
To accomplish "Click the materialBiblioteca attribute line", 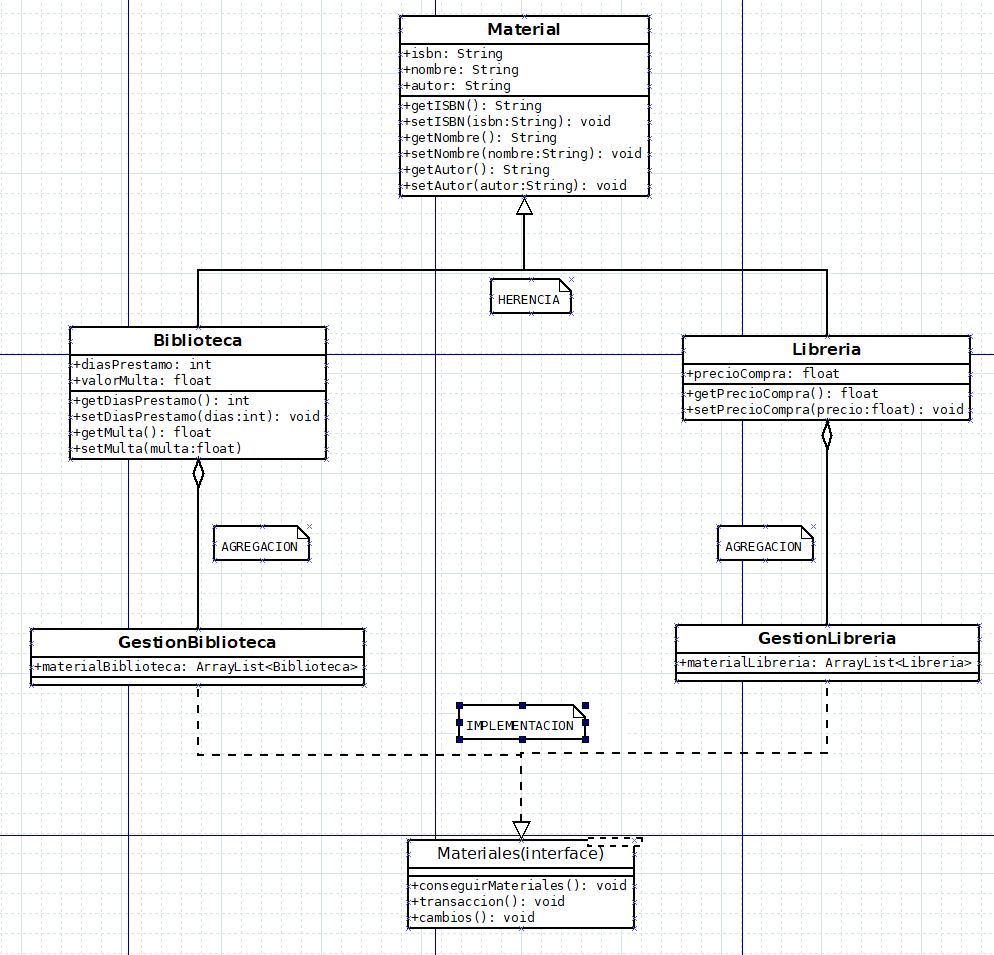I will (196, 666).
